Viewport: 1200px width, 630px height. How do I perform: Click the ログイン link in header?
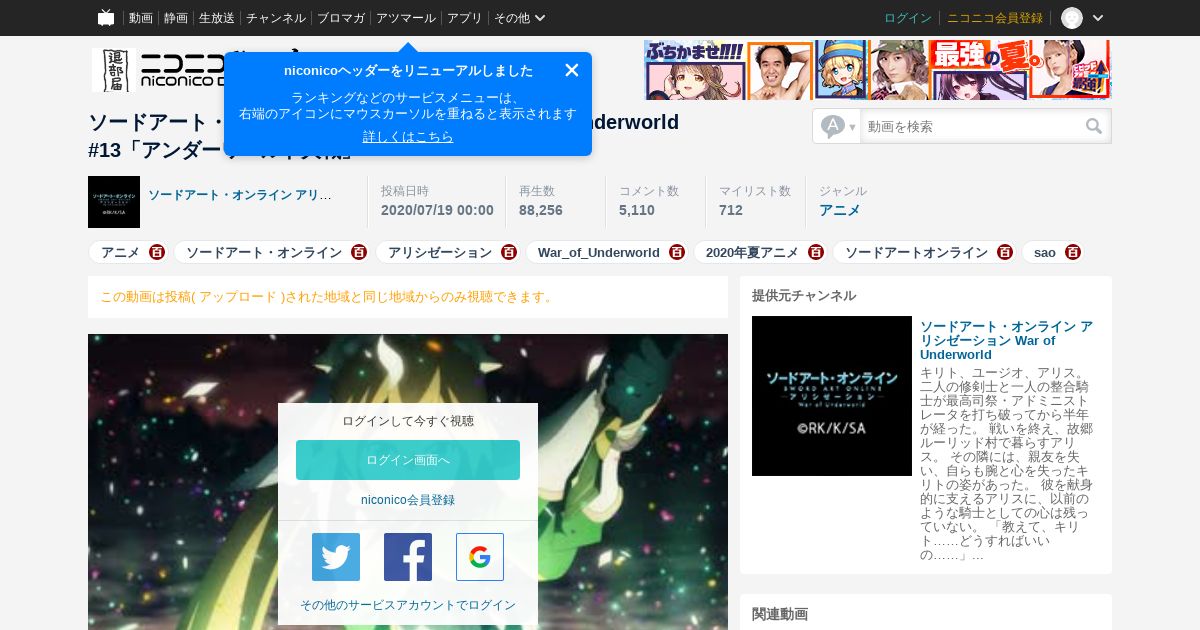click(908, 18)
